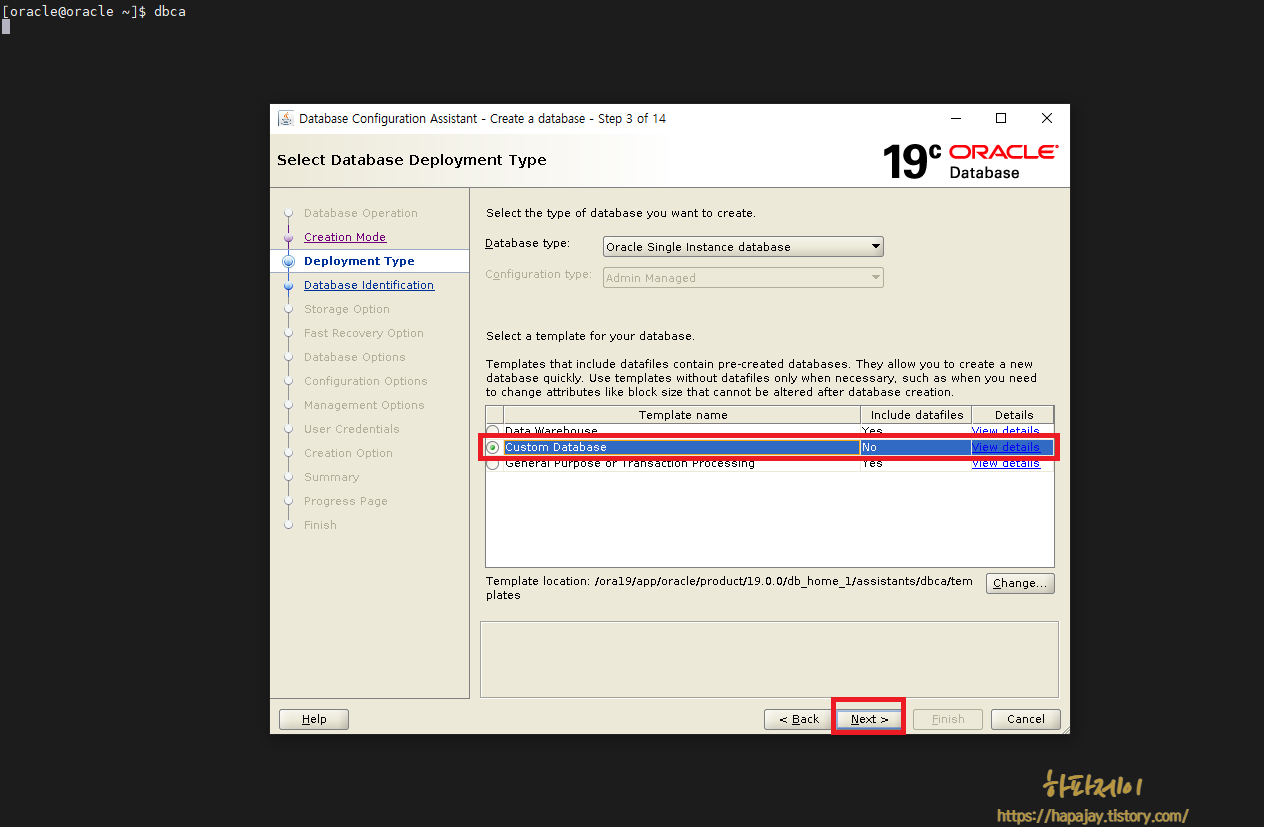Maximize the Database Configuration Assistant window

[1001, 118]
